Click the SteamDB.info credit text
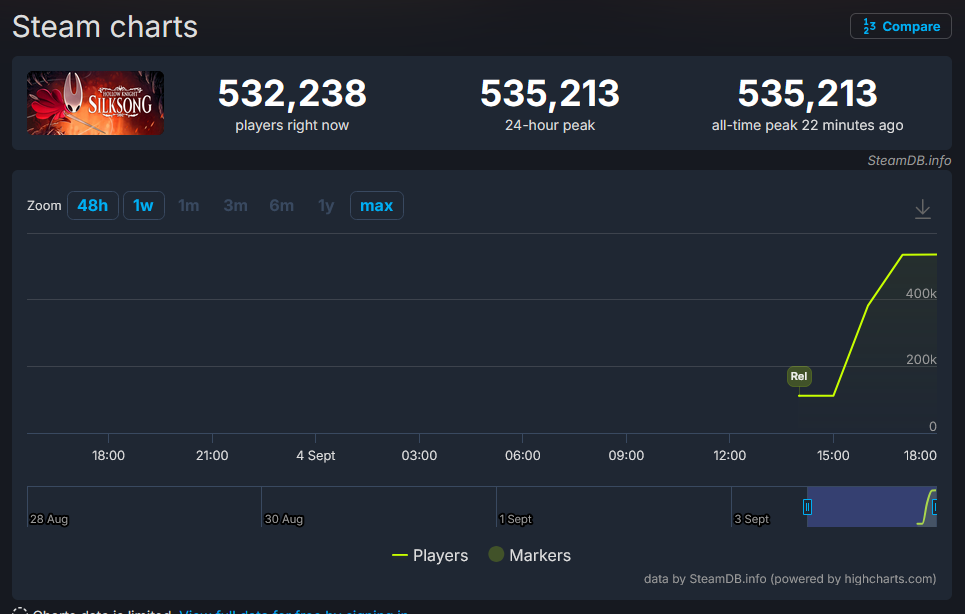Image resolution: width=965 pixels, height=614 pixels. coord(909,161)
